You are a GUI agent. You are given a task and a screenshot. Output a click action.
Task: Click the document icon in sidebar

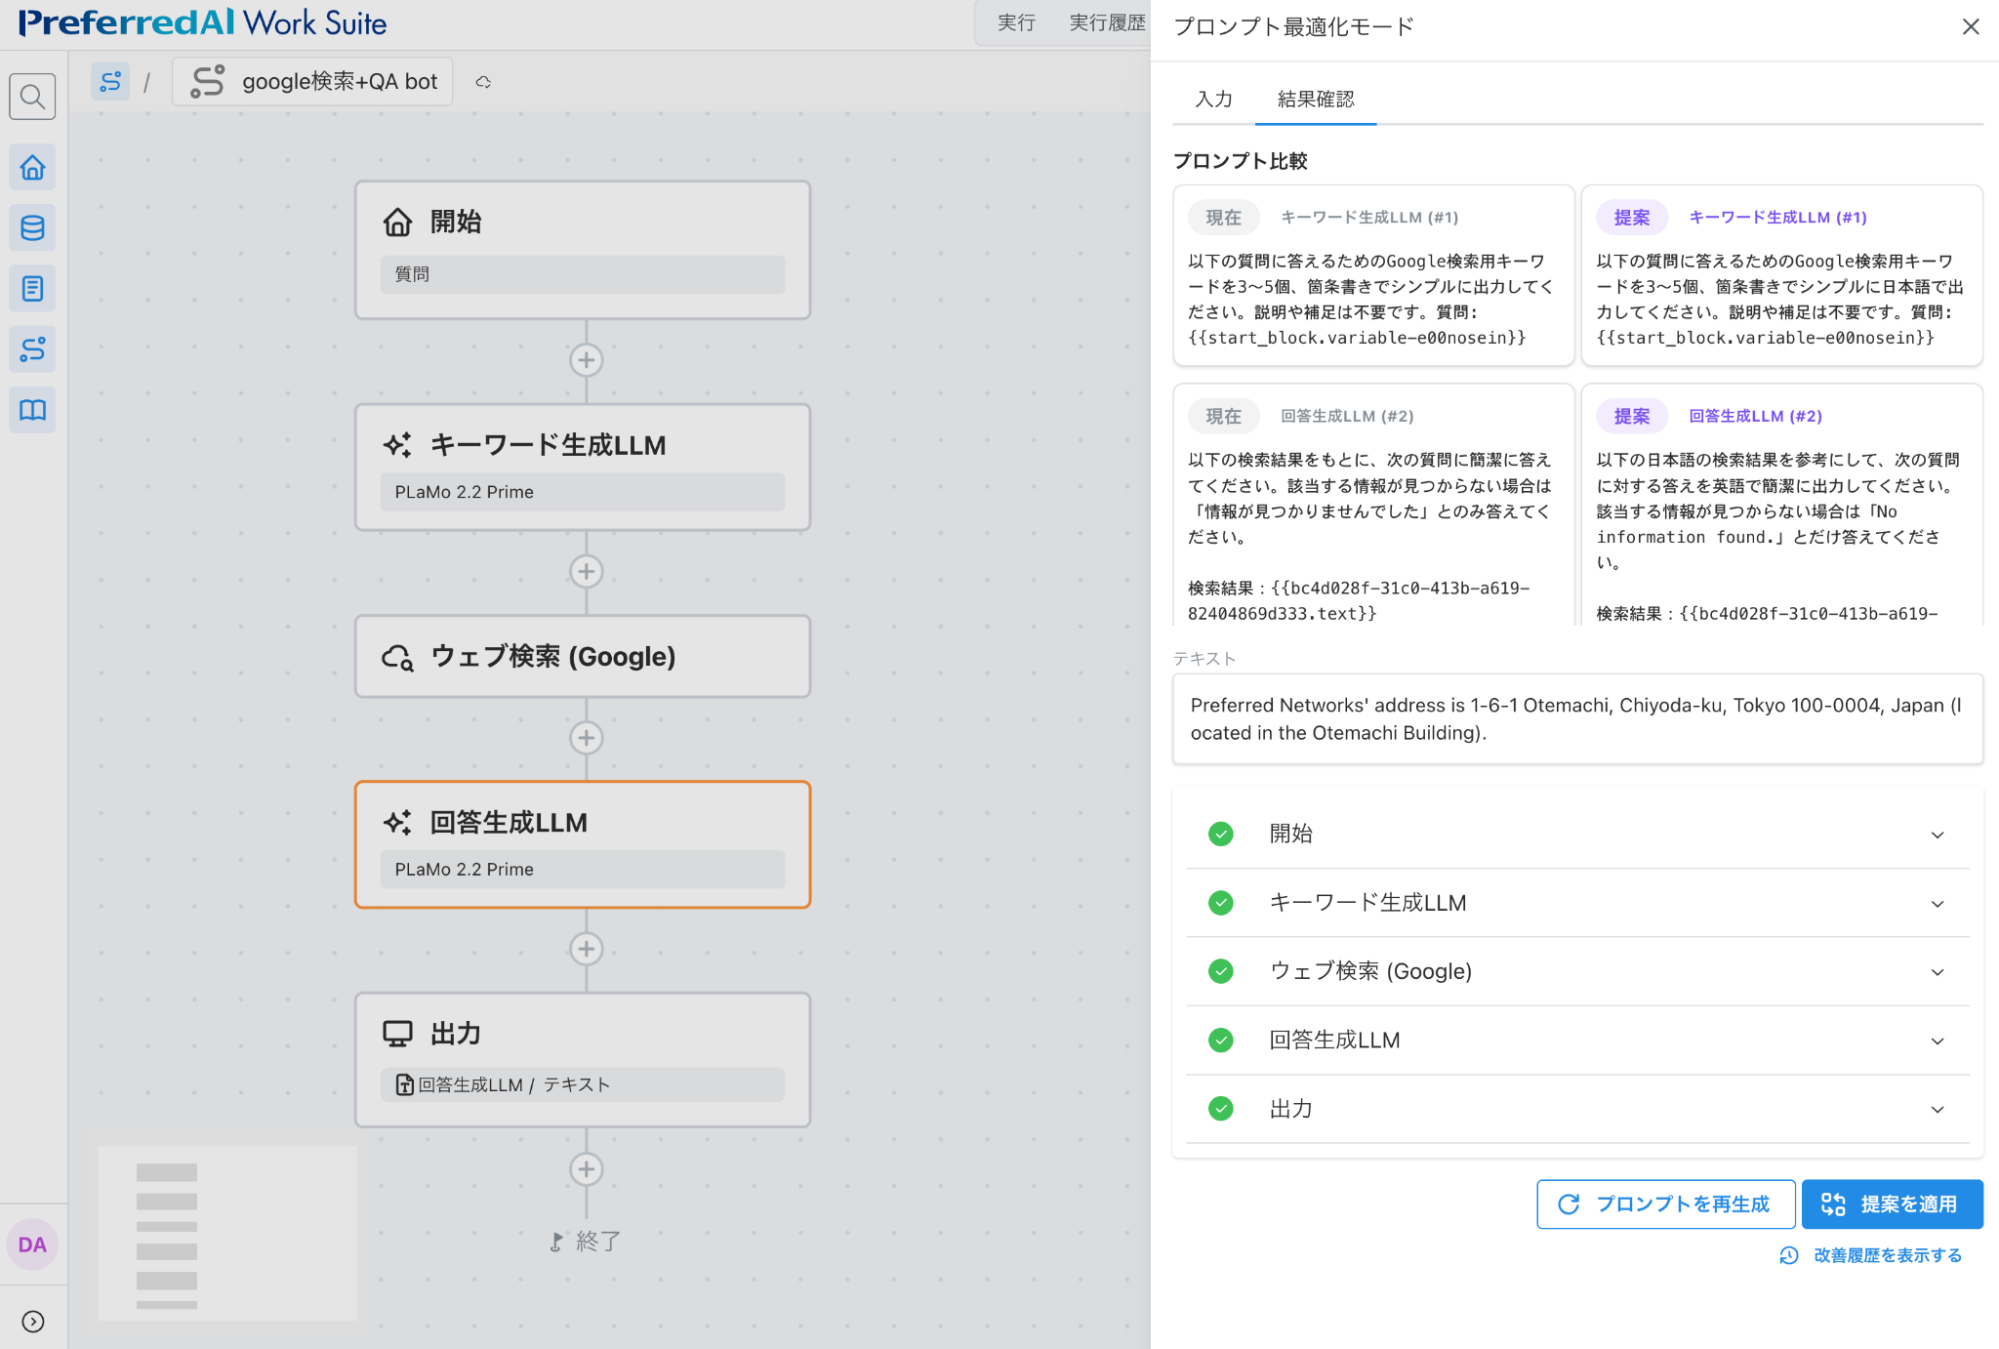(x=32, y=289)
